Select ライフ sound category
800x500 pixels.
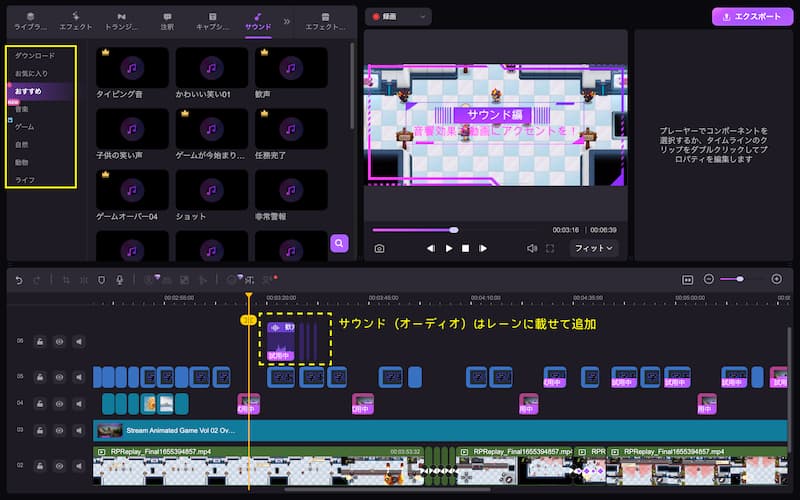click(x=24, y=180)
